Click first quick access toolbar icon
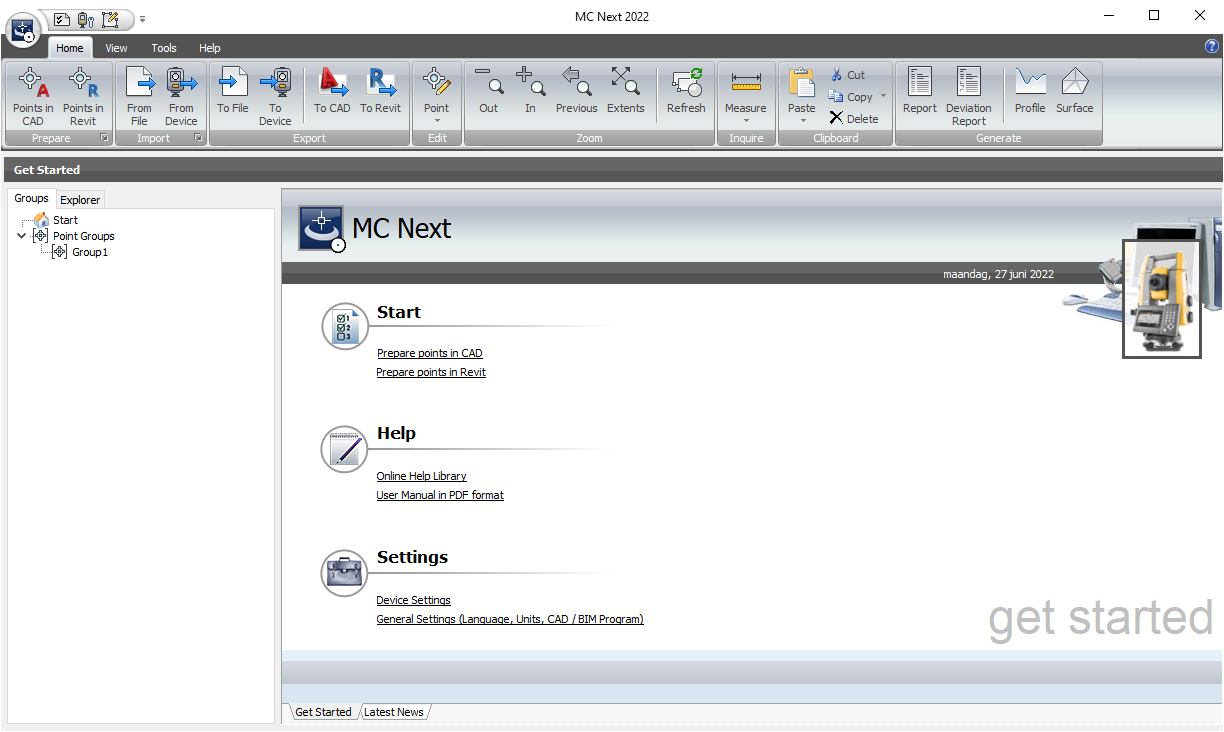1224x732 pixels. 61,19
